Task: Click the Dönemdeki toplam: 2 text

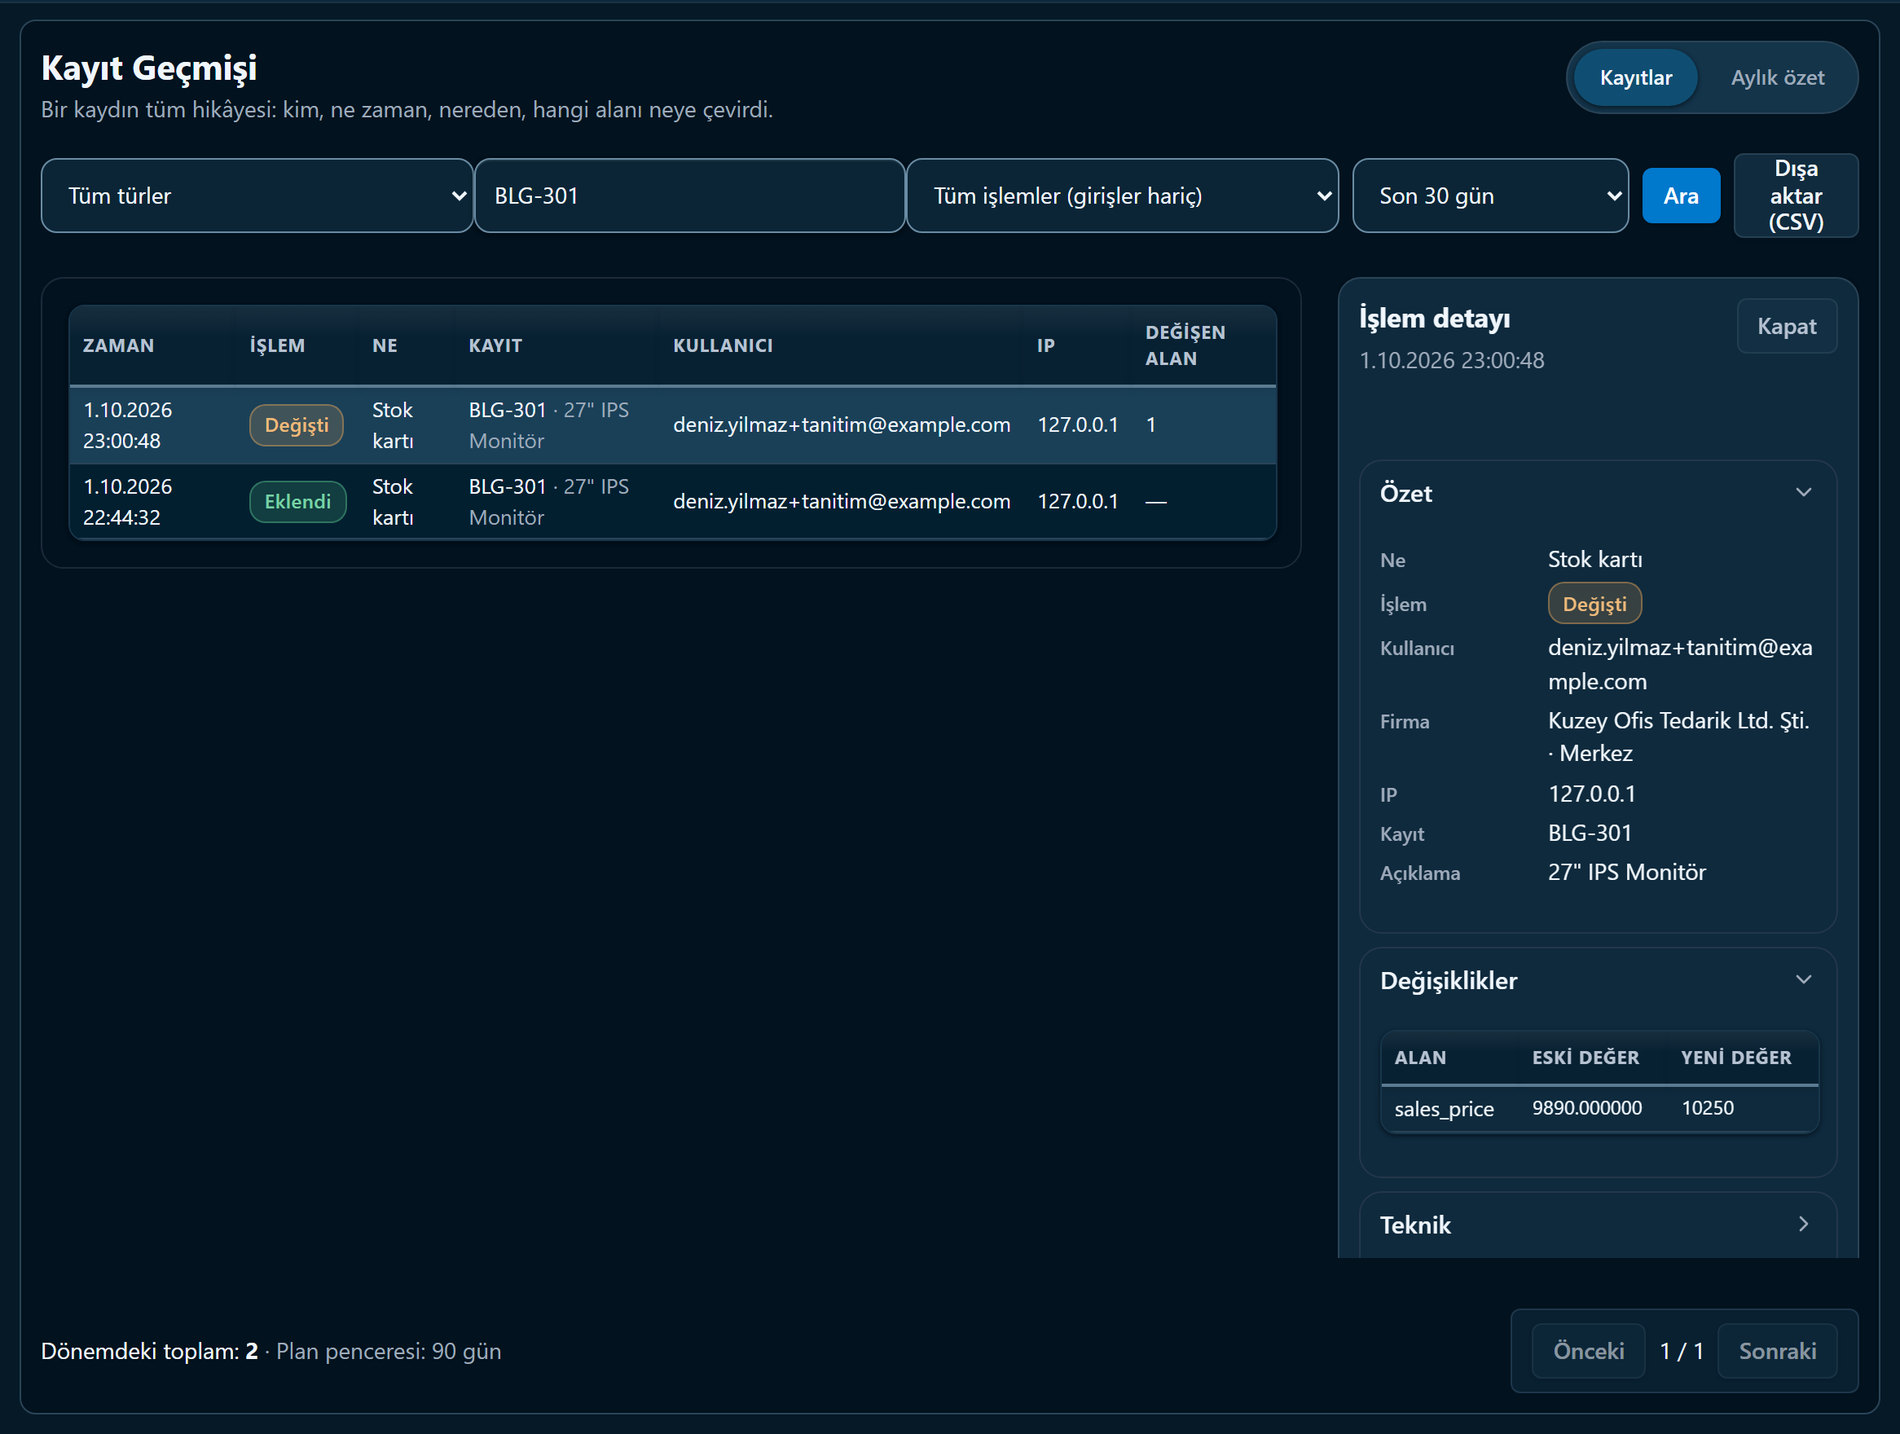Action: (149, 1351)
